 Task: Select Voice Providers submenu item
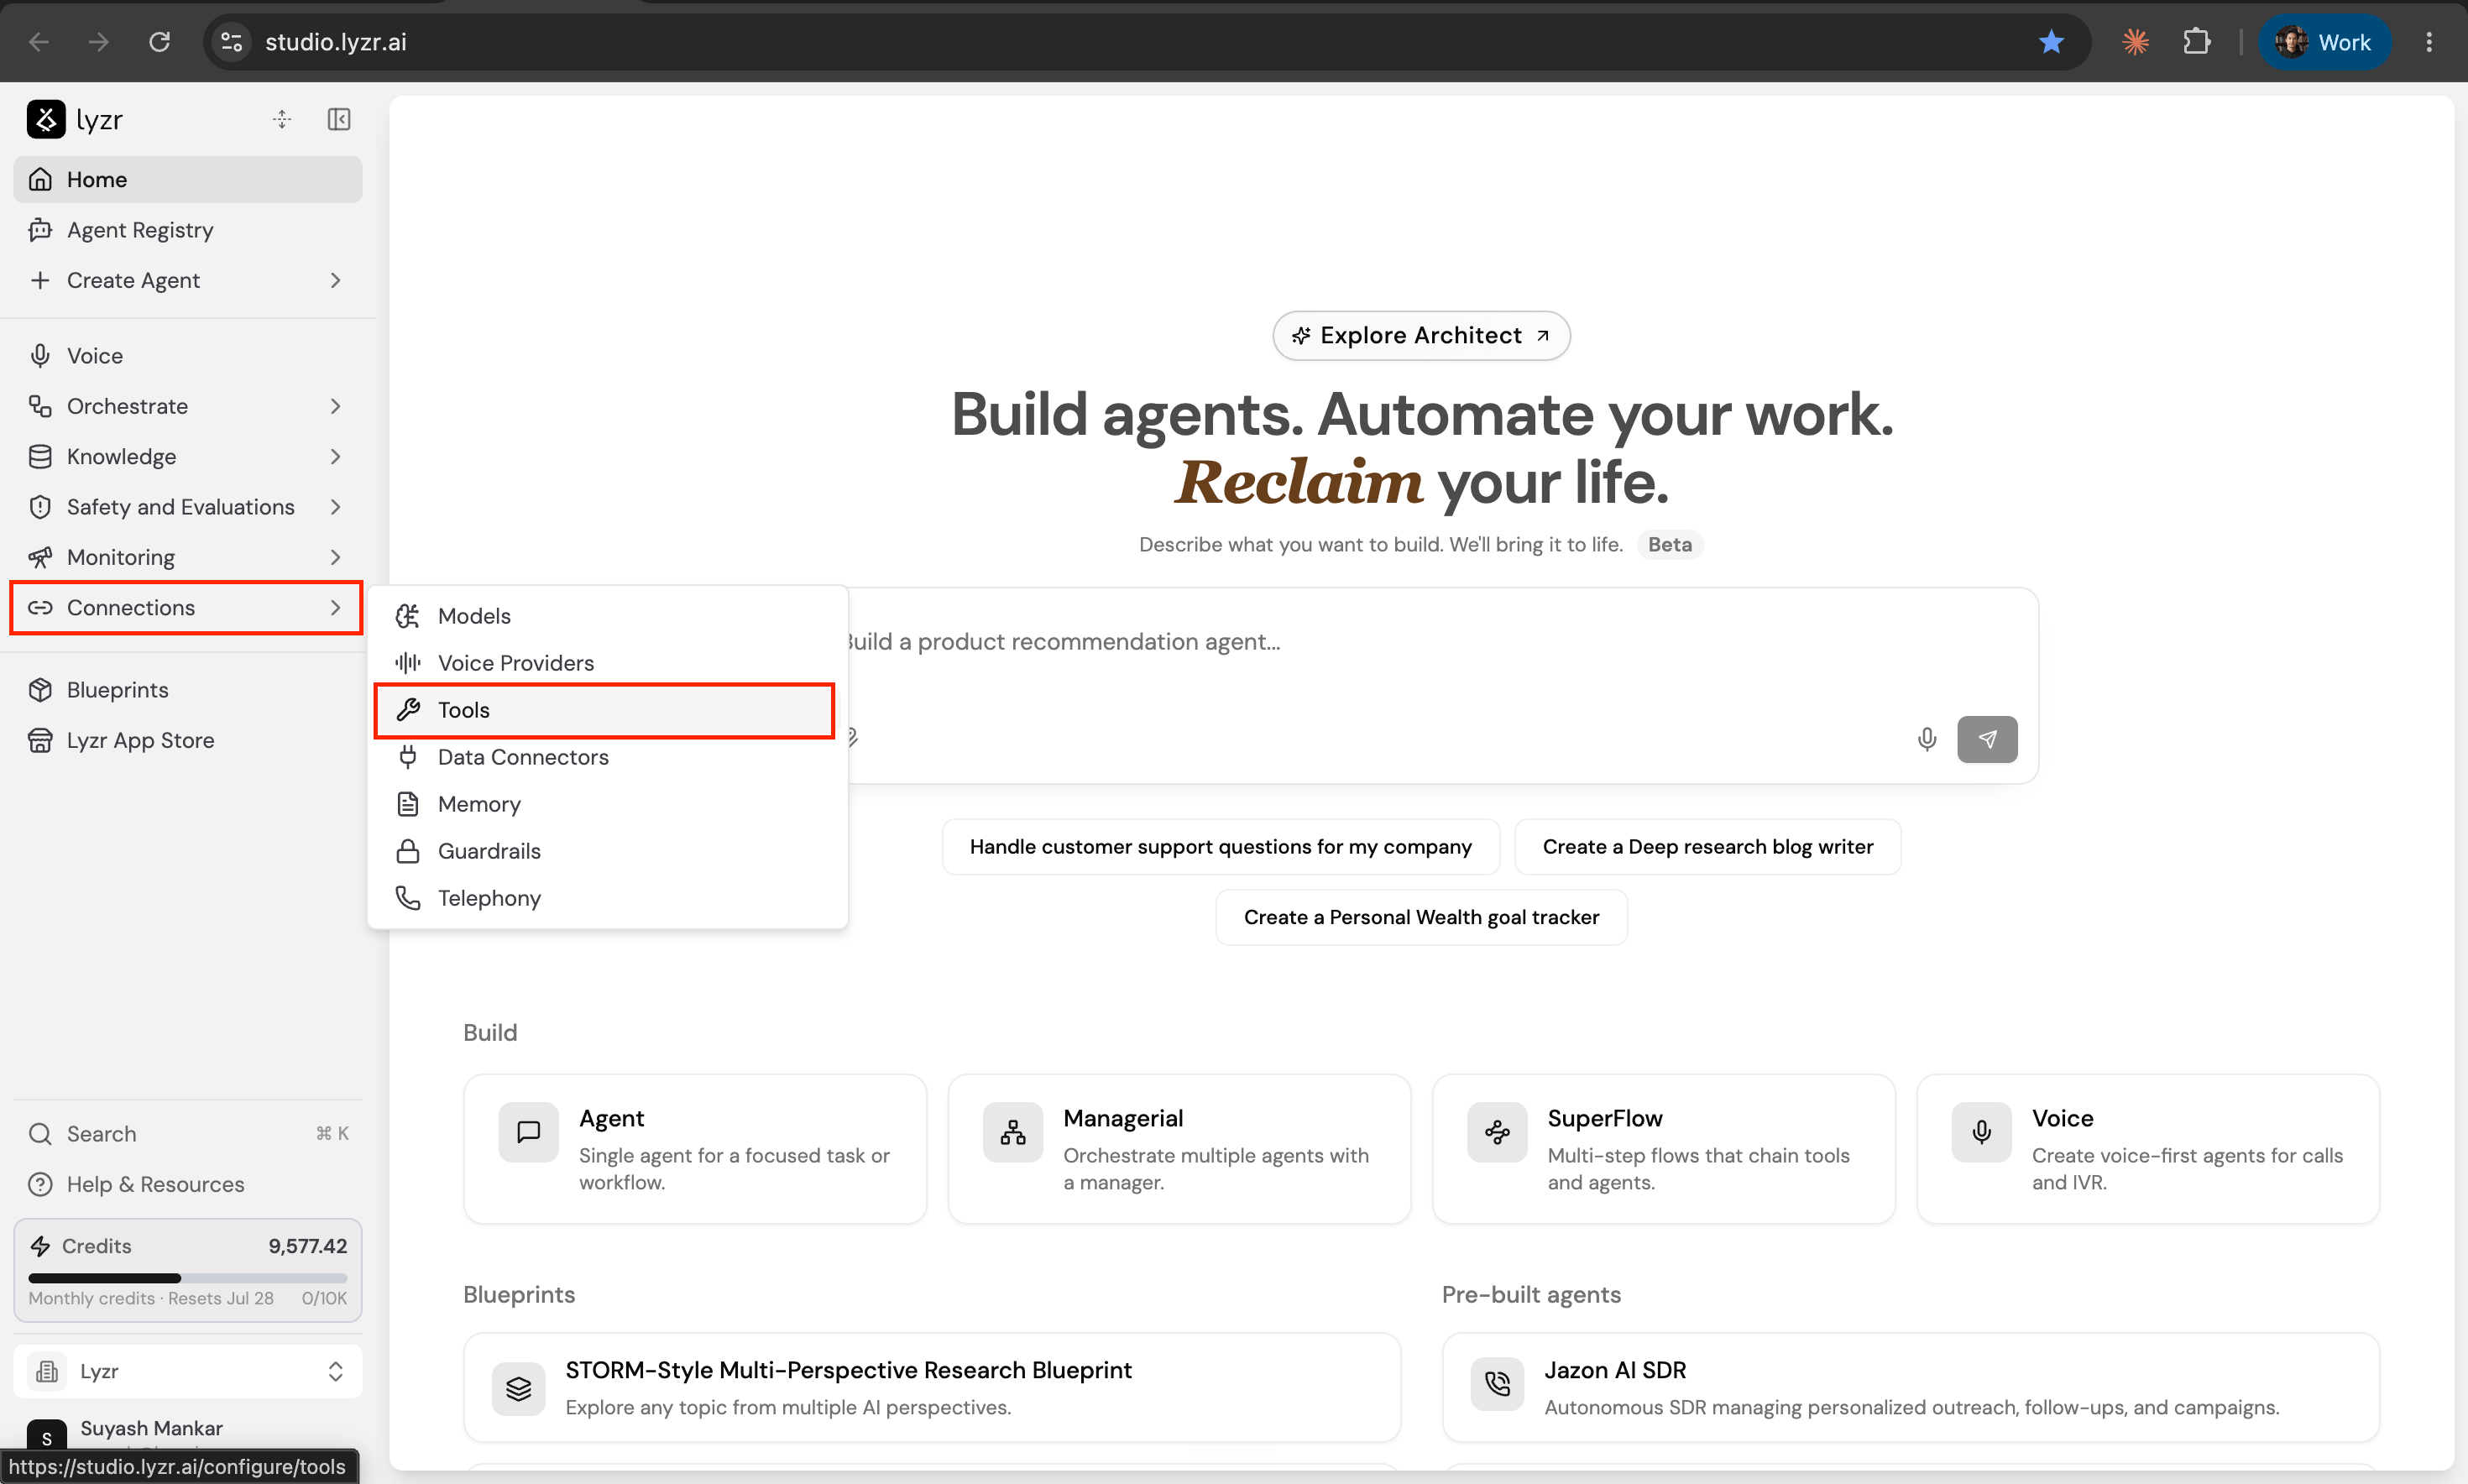[x=608, y=663]
